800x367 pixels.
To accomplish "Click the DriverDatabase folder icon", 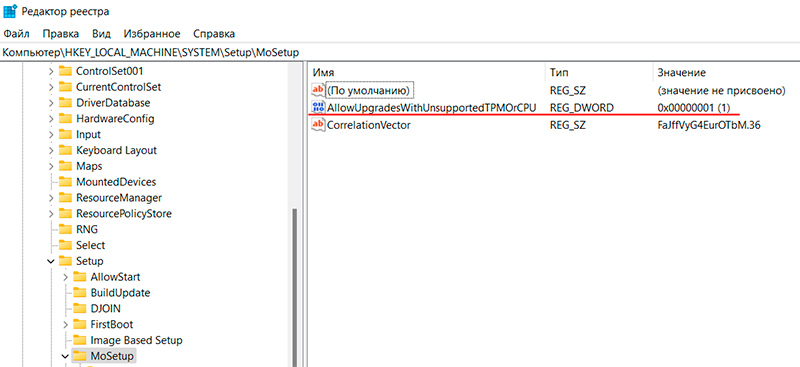I will tap(65, 103).
